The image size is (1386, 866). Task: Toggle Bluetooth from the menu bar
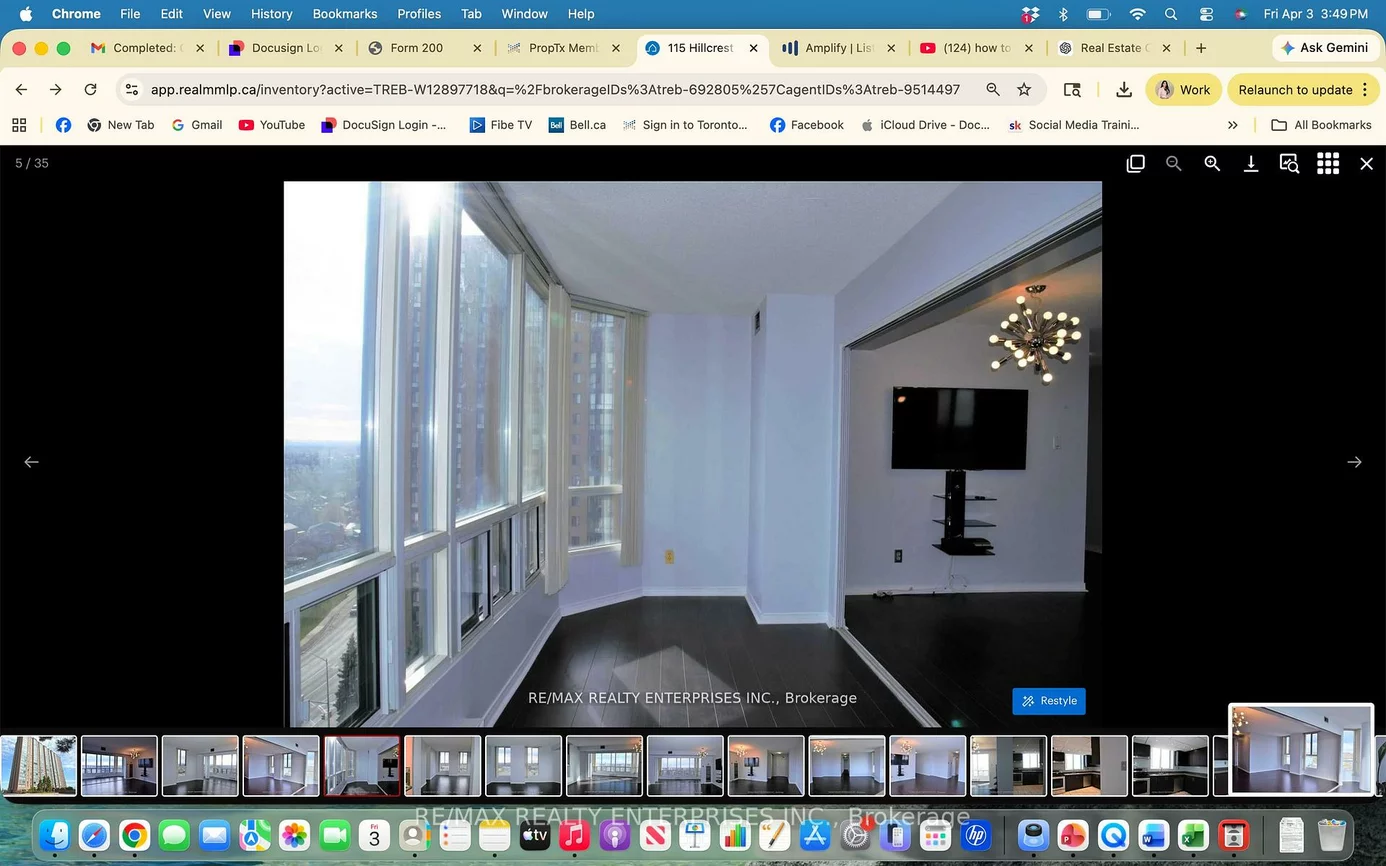pos(1063,14)
